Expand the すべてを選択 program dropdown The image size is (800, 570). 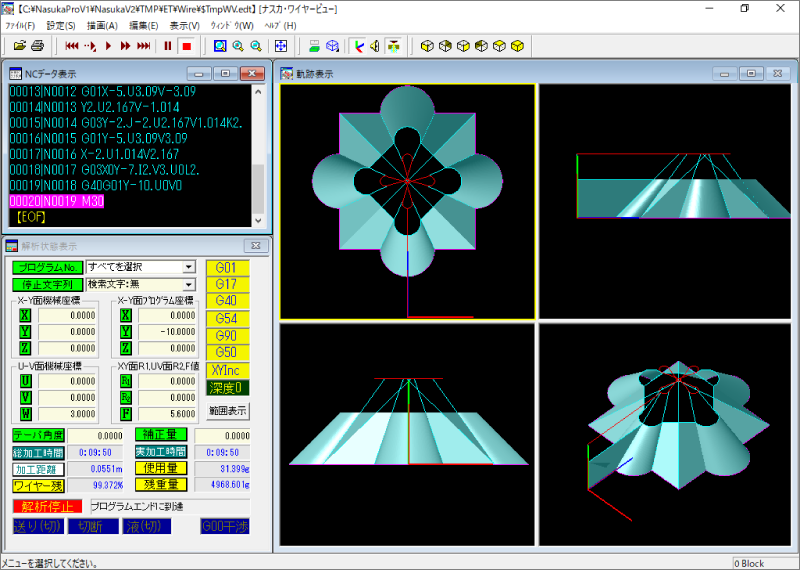[x=189, y=267]
